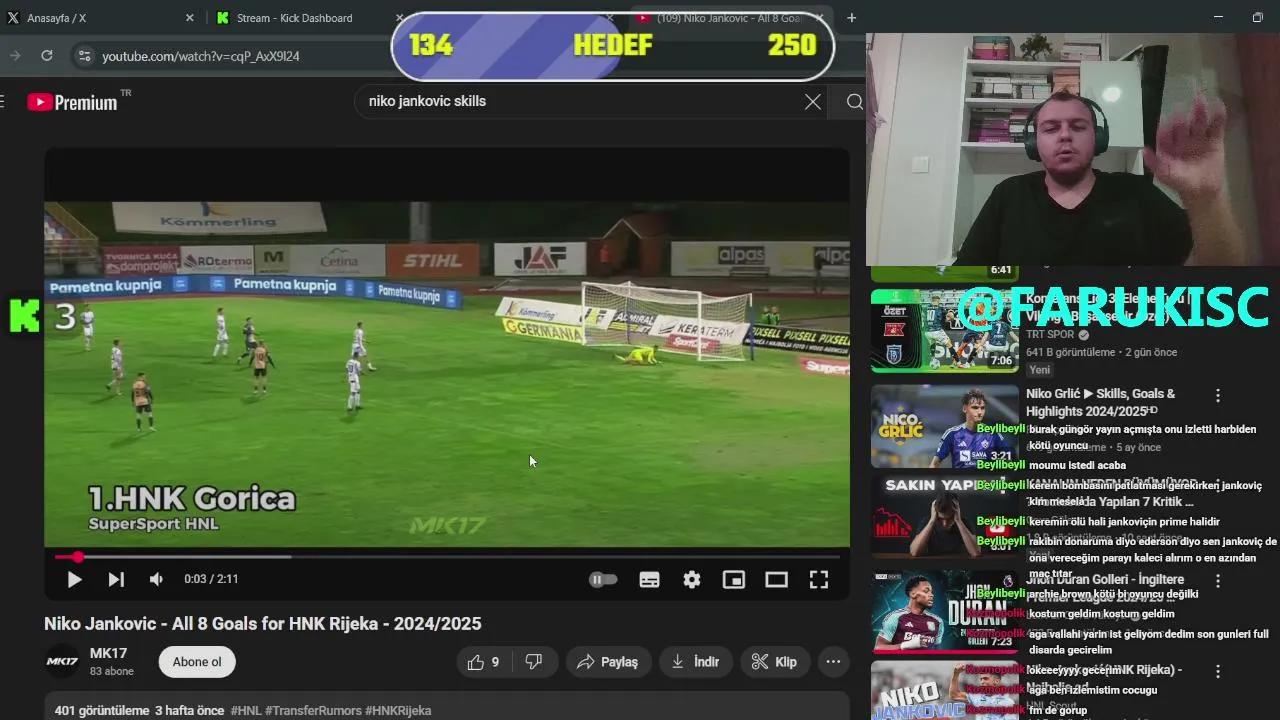The height and width of the screenshot is (720, 1280).
Task: Close the Anasayfa / X tab
Action: coord(190,18)
